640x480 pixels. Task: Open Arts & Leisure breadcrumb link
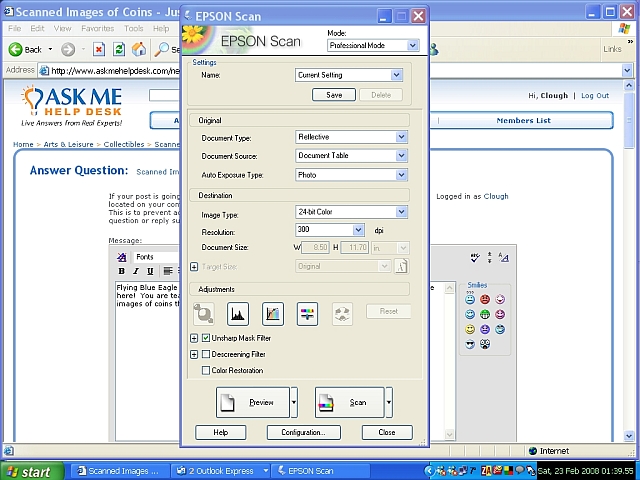(x=69, y=144)
